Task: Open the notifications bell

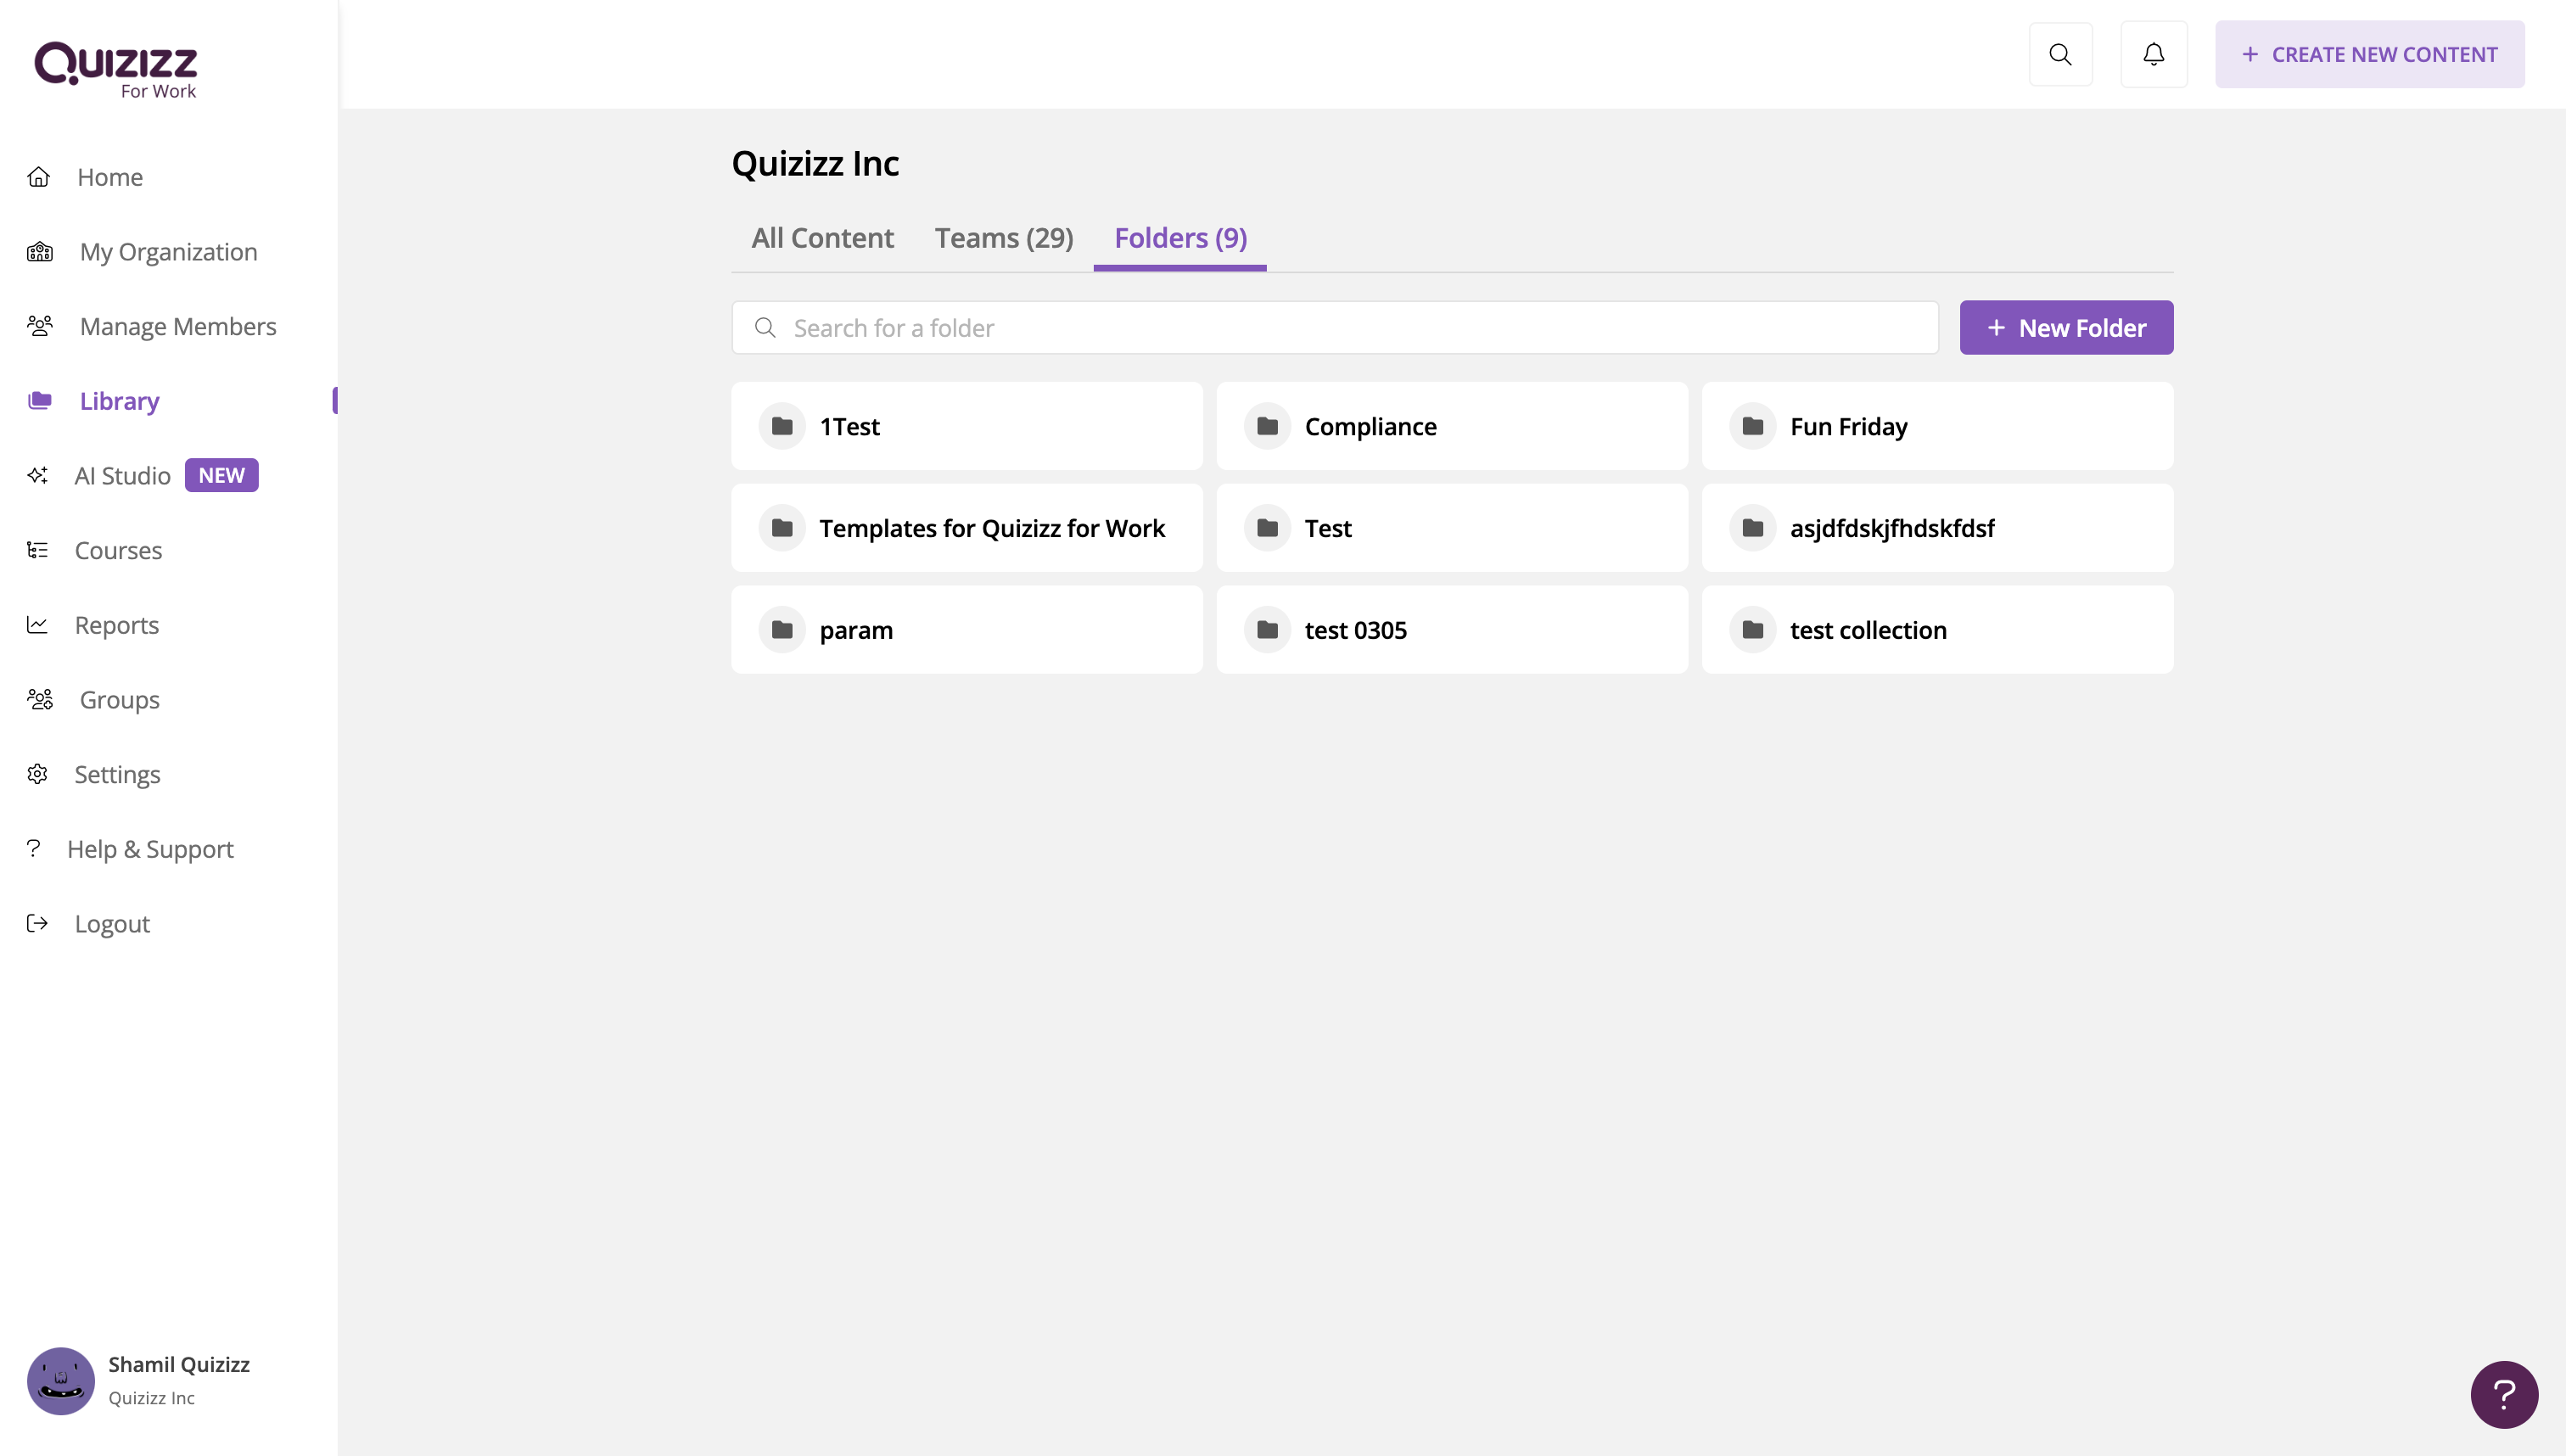Action: pyautogui.click(x=2153, y=54)
